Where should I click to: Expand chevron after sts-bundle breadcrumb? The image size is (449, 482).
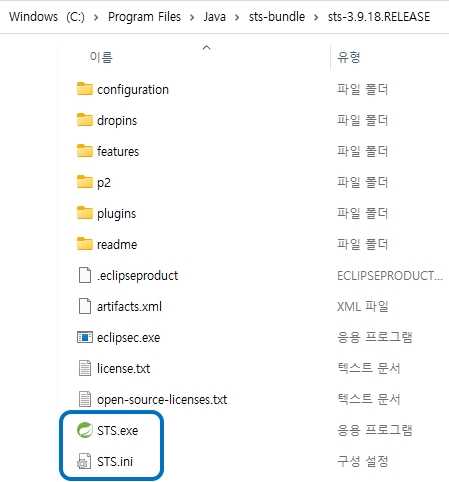coord(316,17)
